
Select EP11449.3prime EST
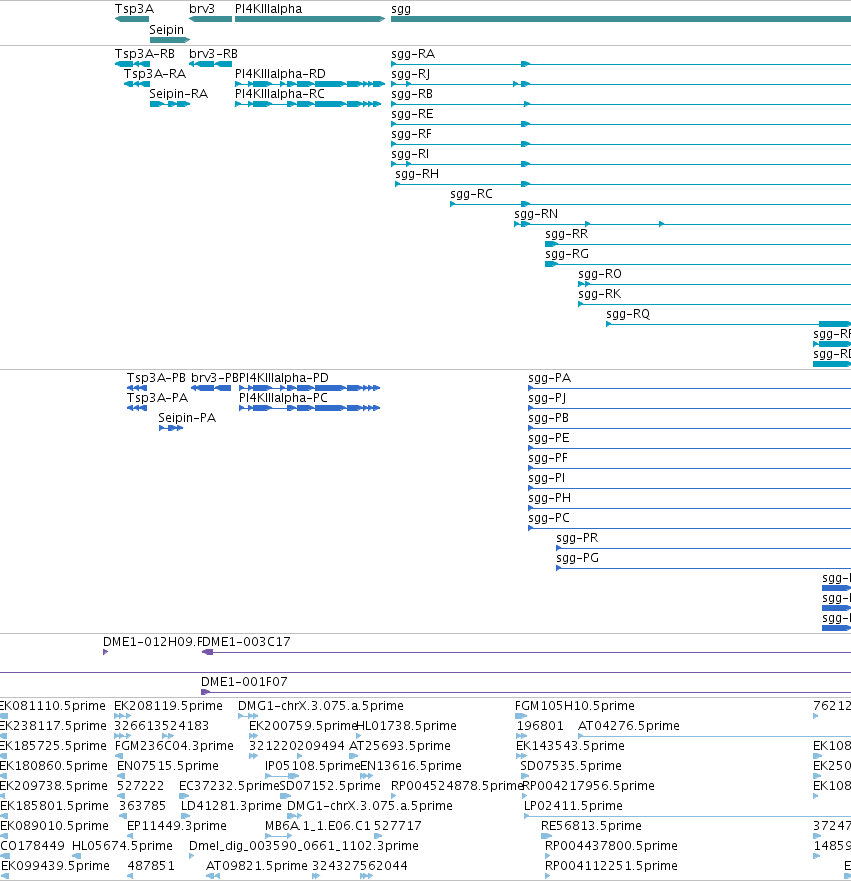point(130,836)
